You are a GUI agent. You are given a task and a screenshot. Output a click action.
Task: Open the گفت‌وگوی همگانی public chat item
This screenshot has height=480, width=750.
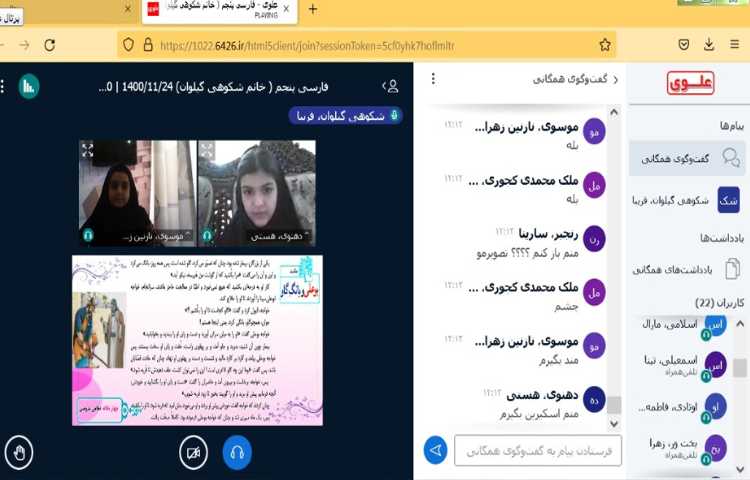pos(687,158)
